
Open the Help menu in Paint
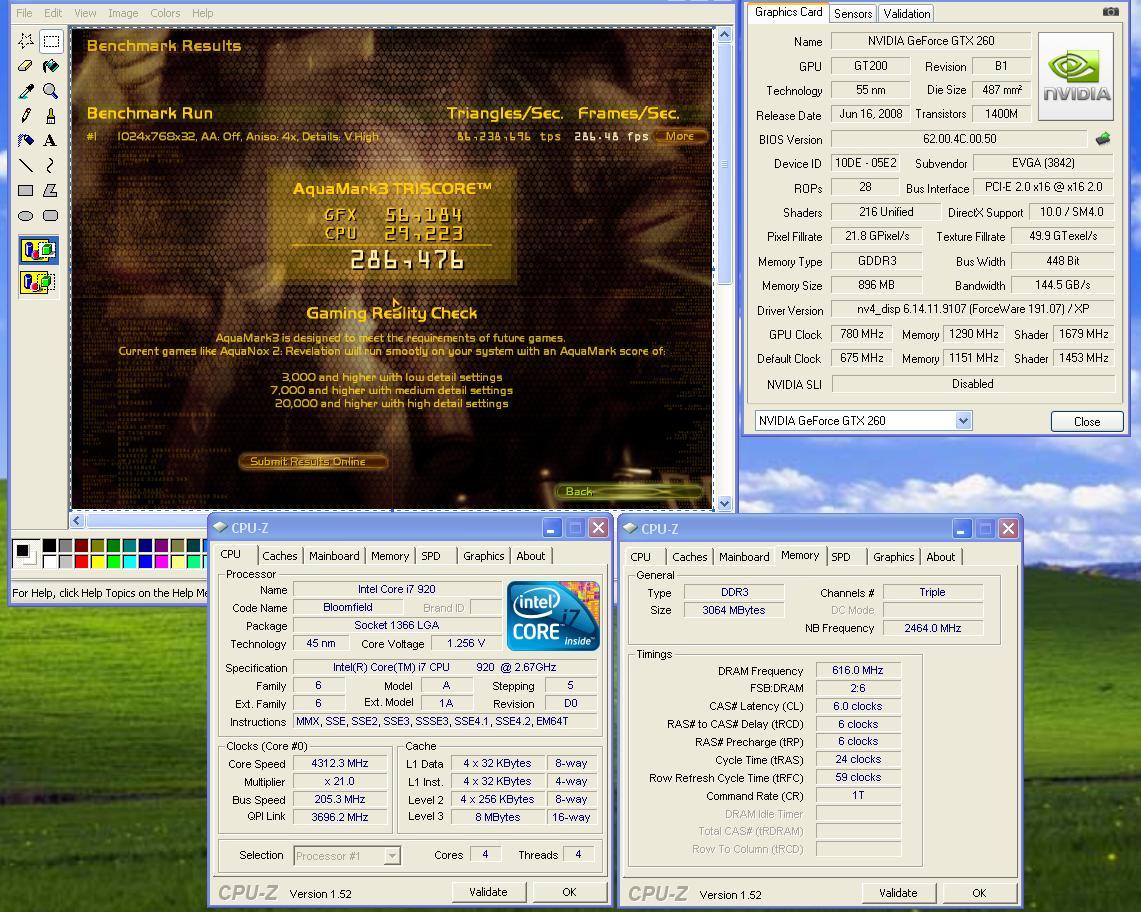click(202, 13)
